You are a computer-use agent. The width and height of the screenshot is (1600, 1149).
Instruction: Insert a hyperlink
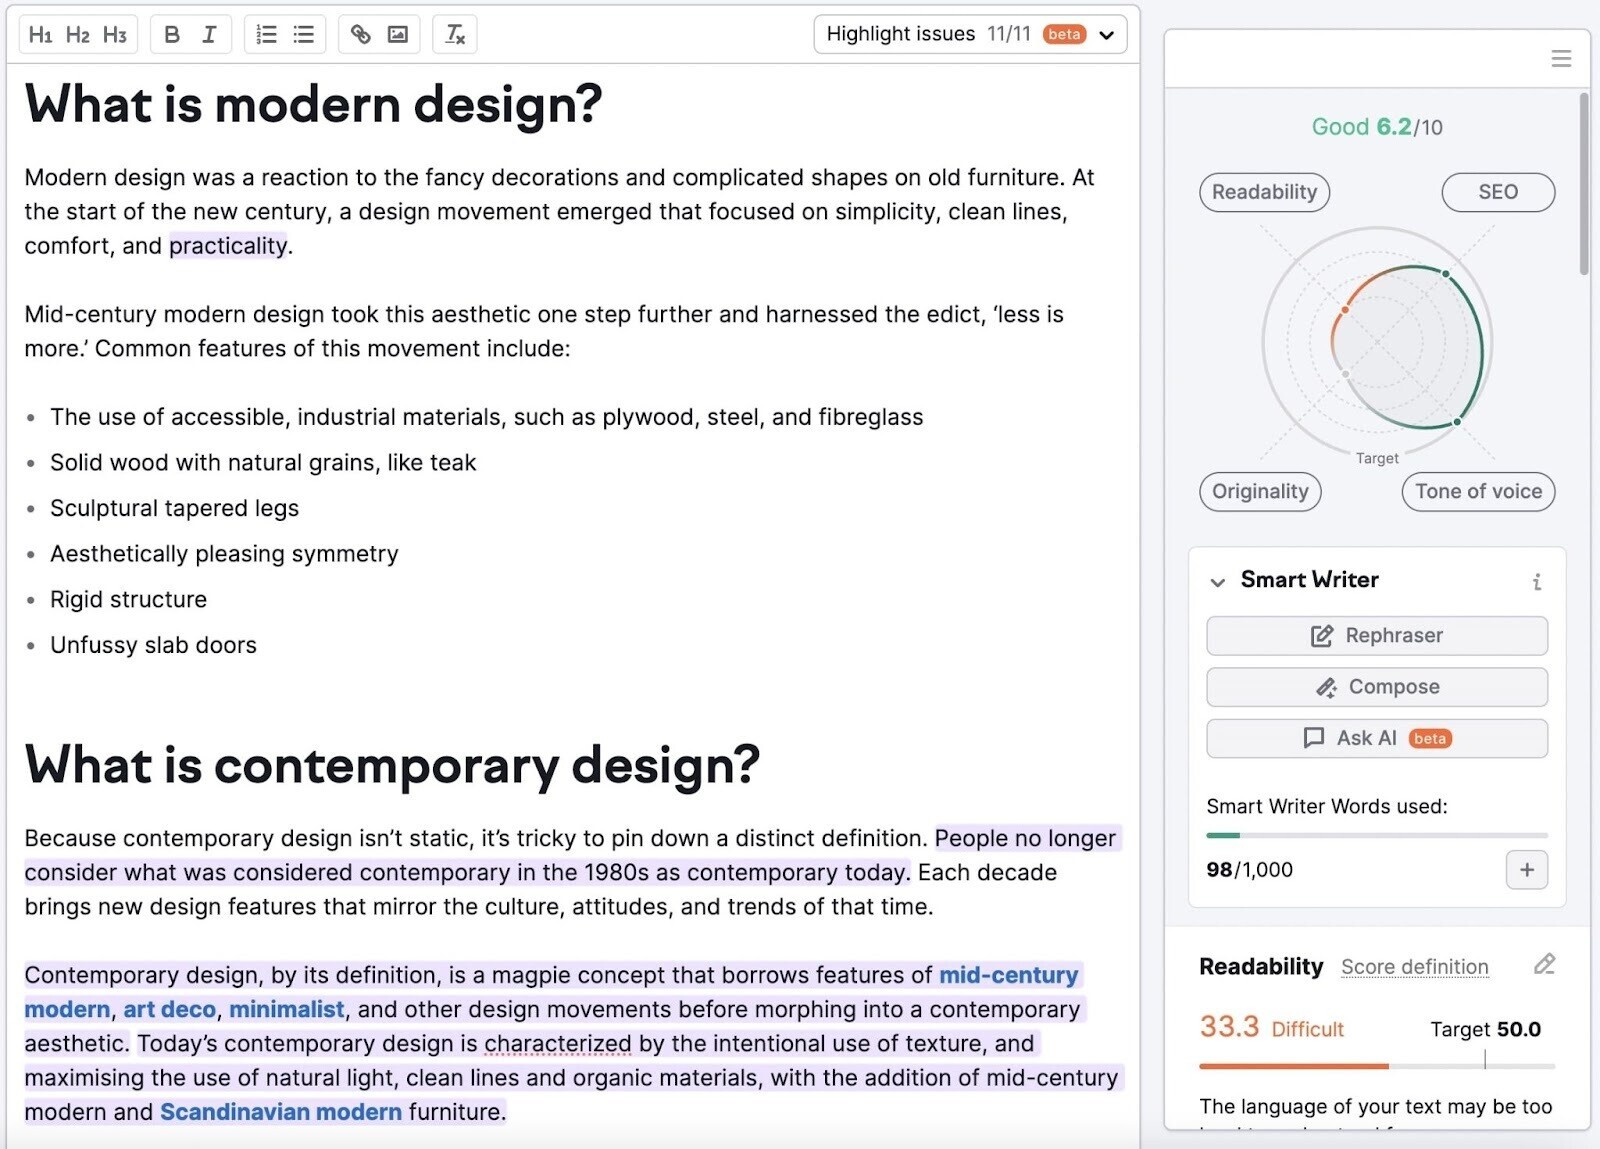[x=361, y=34]
